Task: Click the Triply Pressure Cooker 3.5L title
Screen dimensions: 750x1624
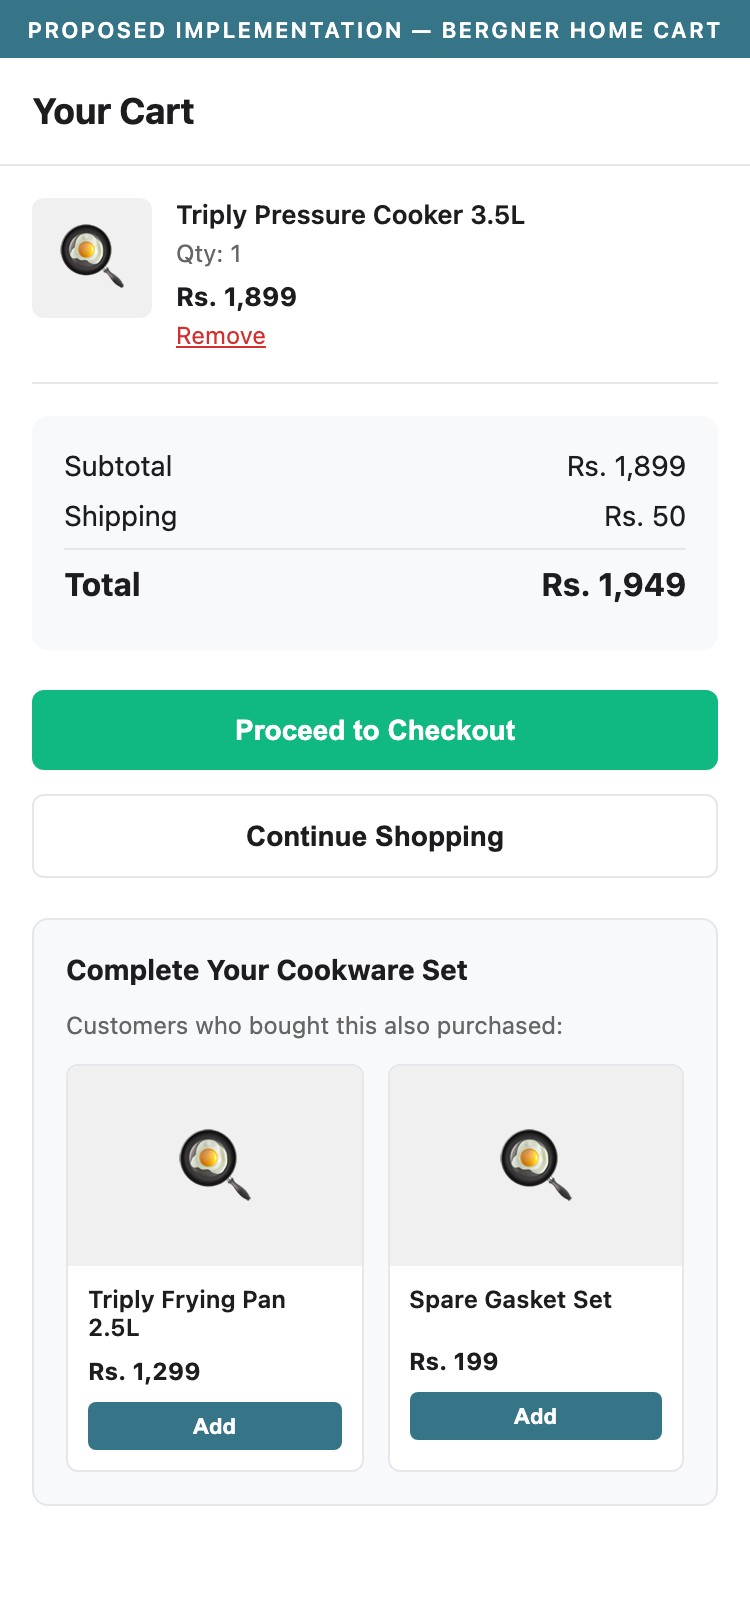Action: (350, 215)
